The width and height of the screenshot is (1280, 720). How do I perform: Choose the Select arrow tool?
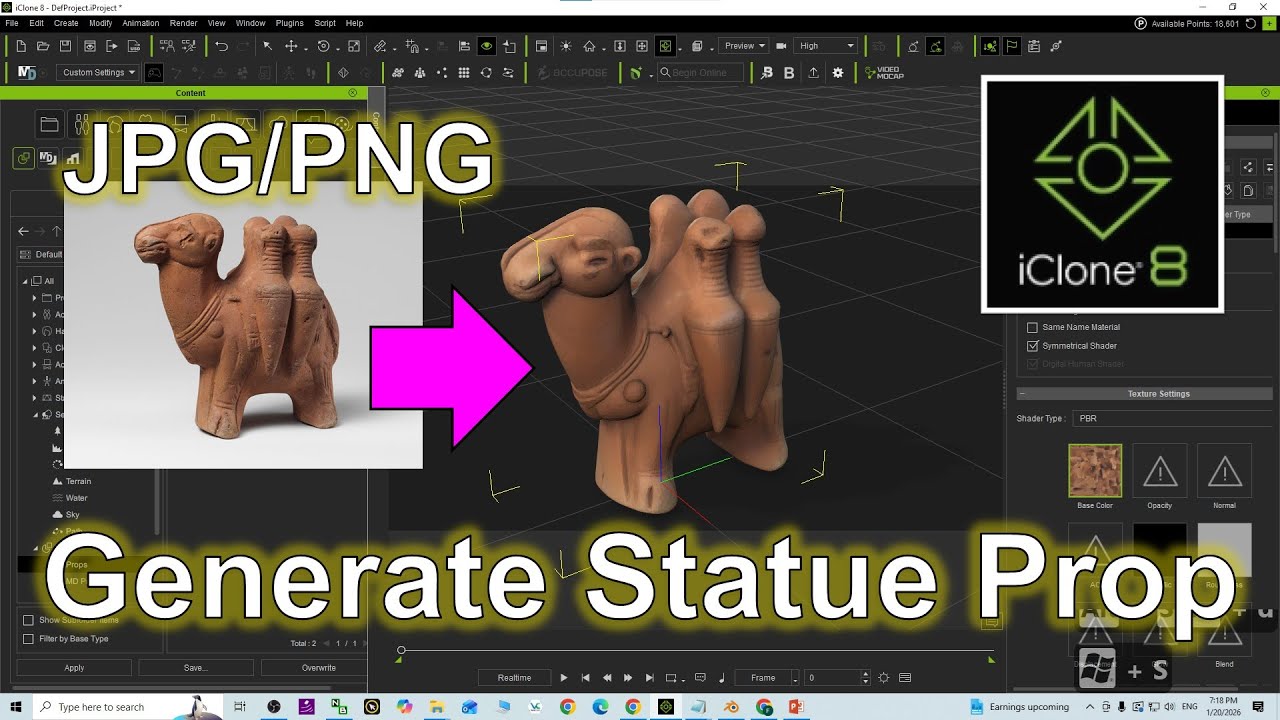pyautogui.click(x=267, y=46)
